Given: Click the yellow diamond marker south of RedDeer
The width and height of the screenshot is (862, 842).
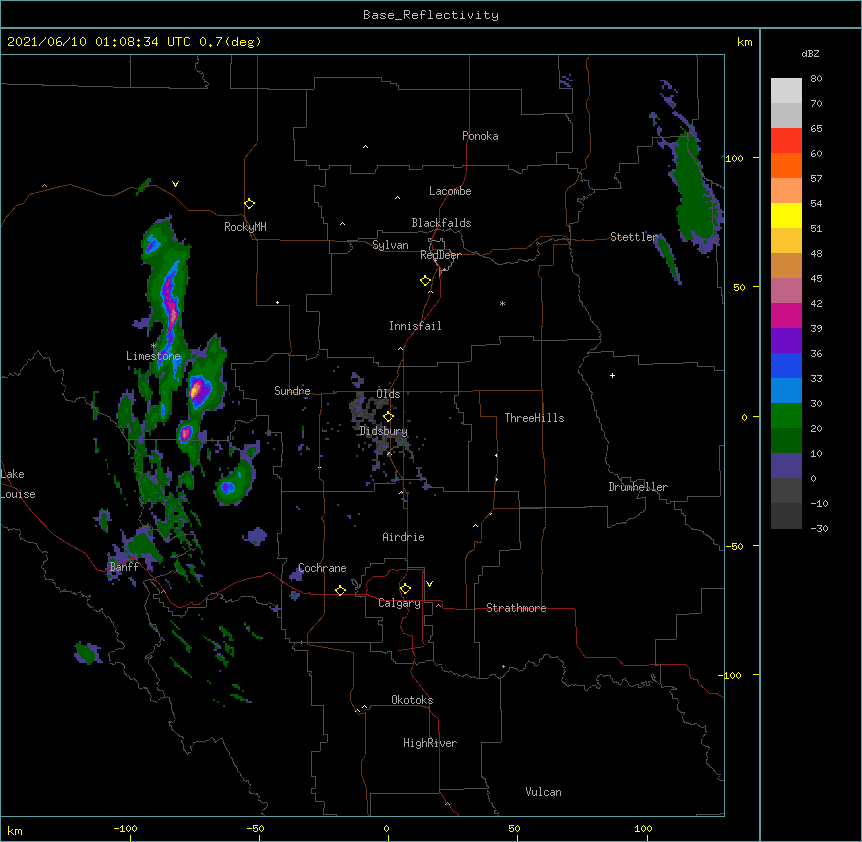Looking at the screenshot, I should (x=426, y=281).
